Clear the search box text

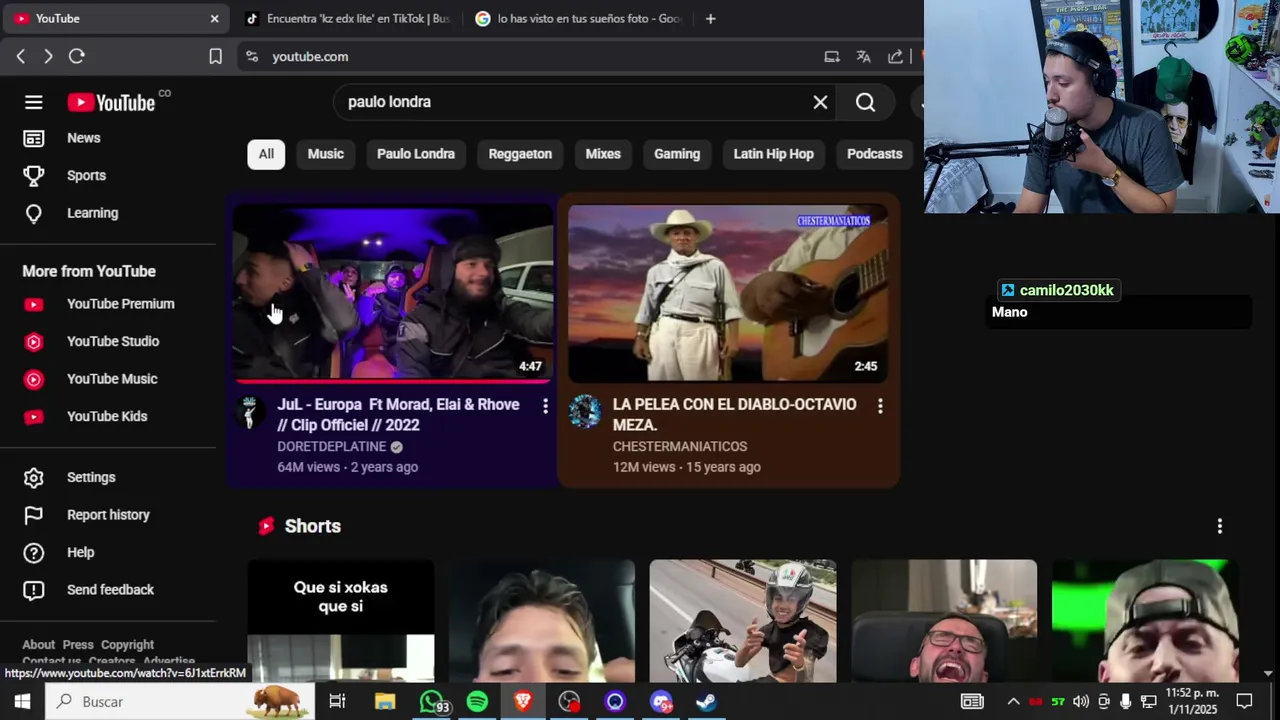coord(820,102)
